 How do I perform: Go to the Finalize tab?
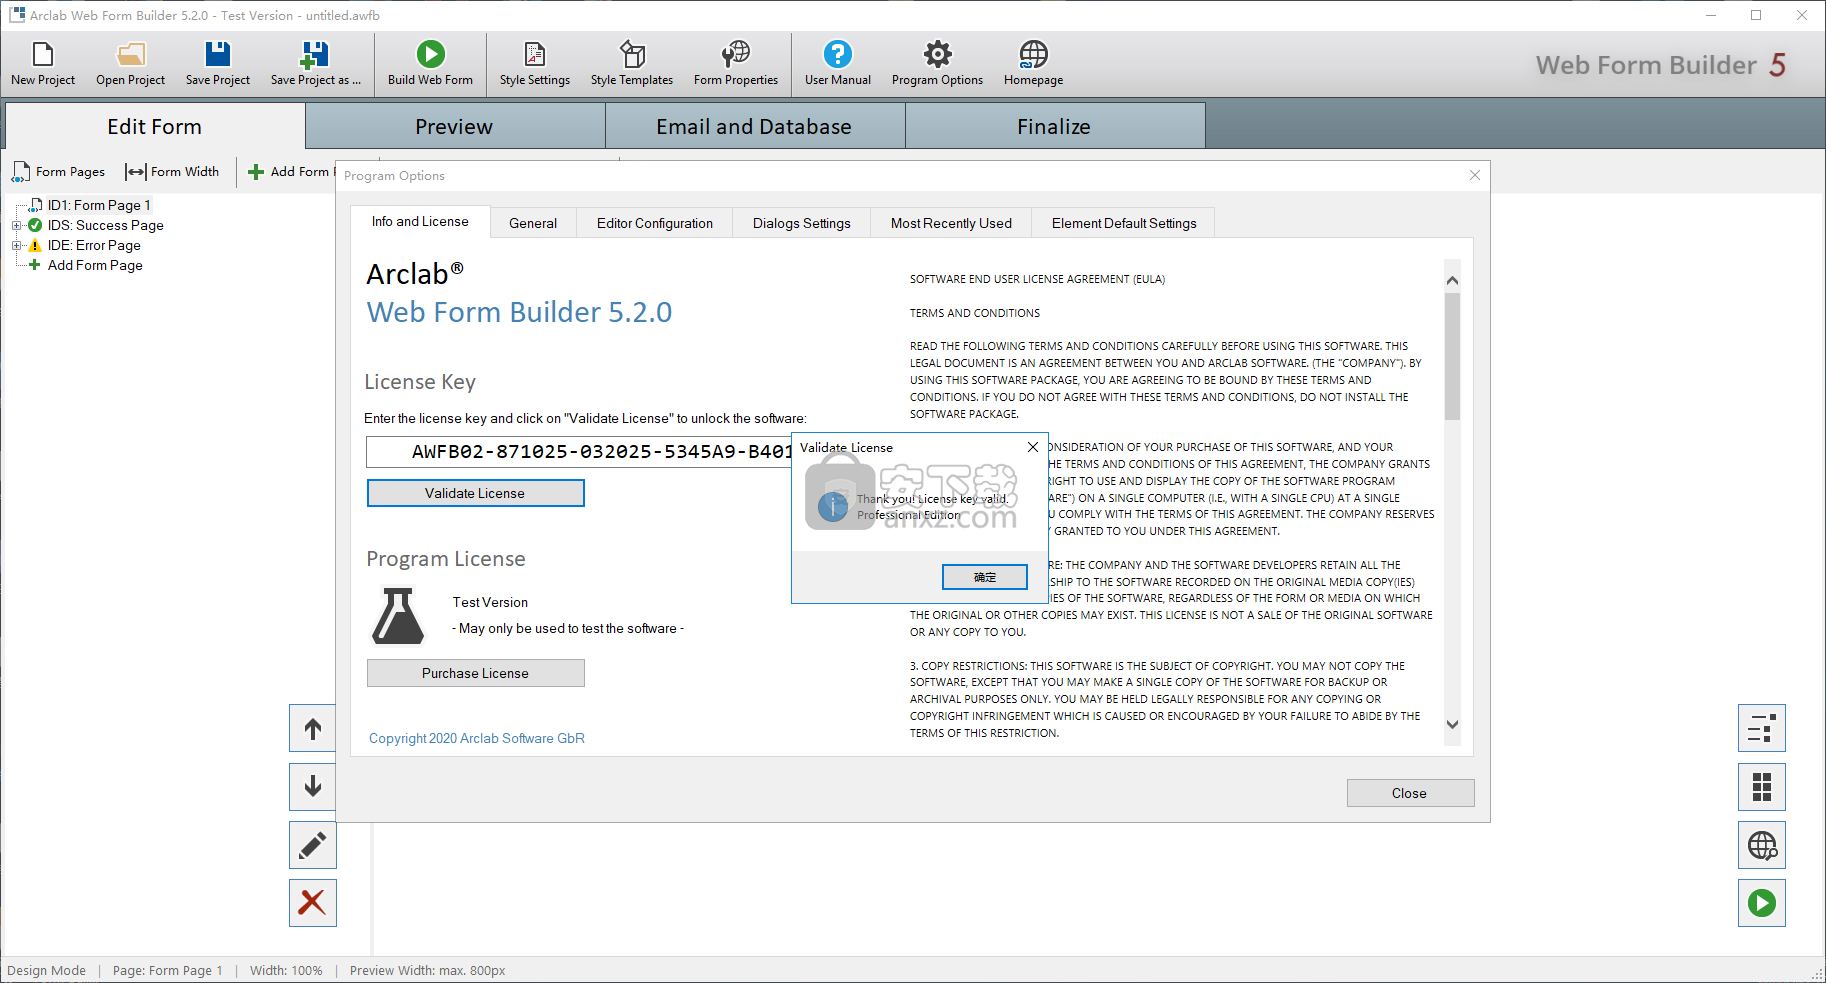point(1054,127)
